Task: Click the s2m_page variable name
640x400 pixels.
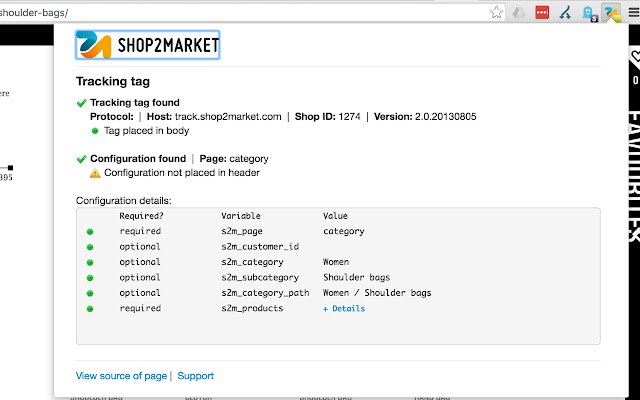Action: [x=242, y=231]
